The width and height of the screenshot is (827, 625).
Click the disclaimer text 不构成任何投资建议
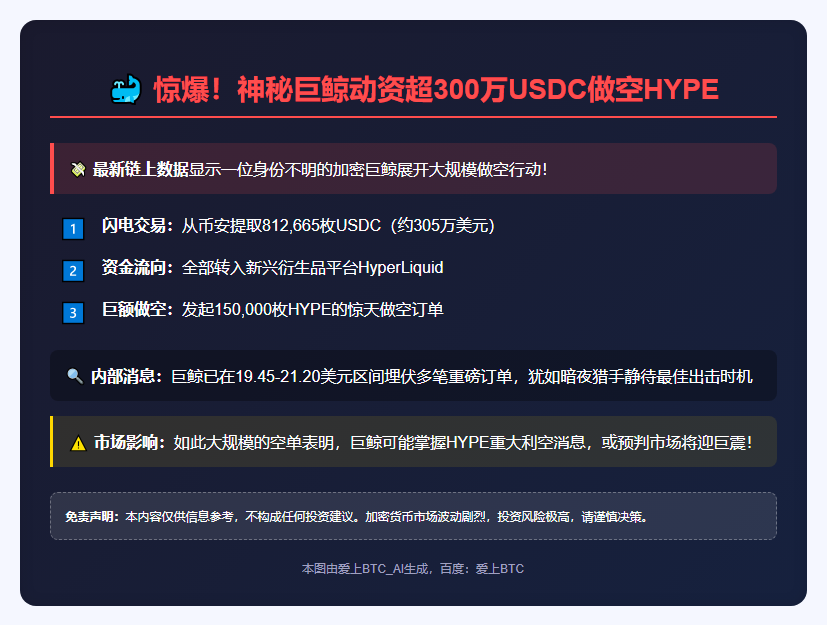300,517
